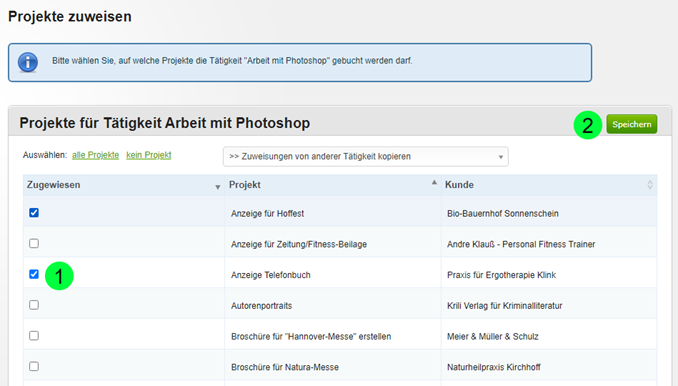Click the Zugewiesen column sort arrow

click(x=217, y=187)
